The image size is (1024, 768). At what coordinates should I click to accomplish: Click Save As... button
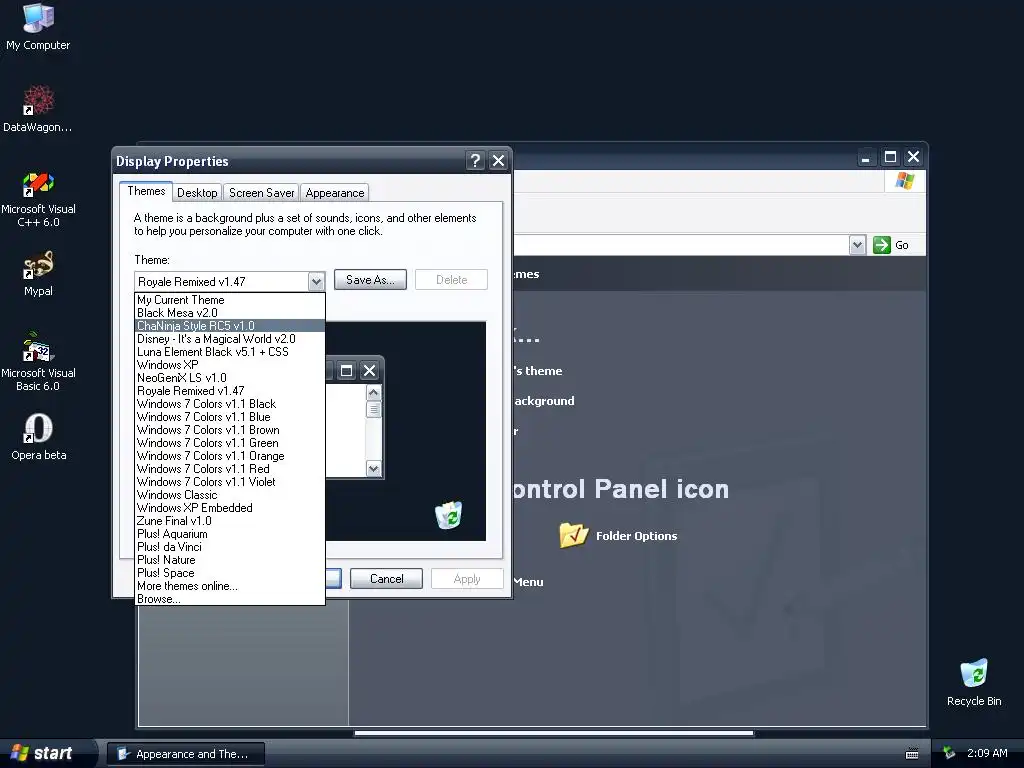tap(370, 280)
